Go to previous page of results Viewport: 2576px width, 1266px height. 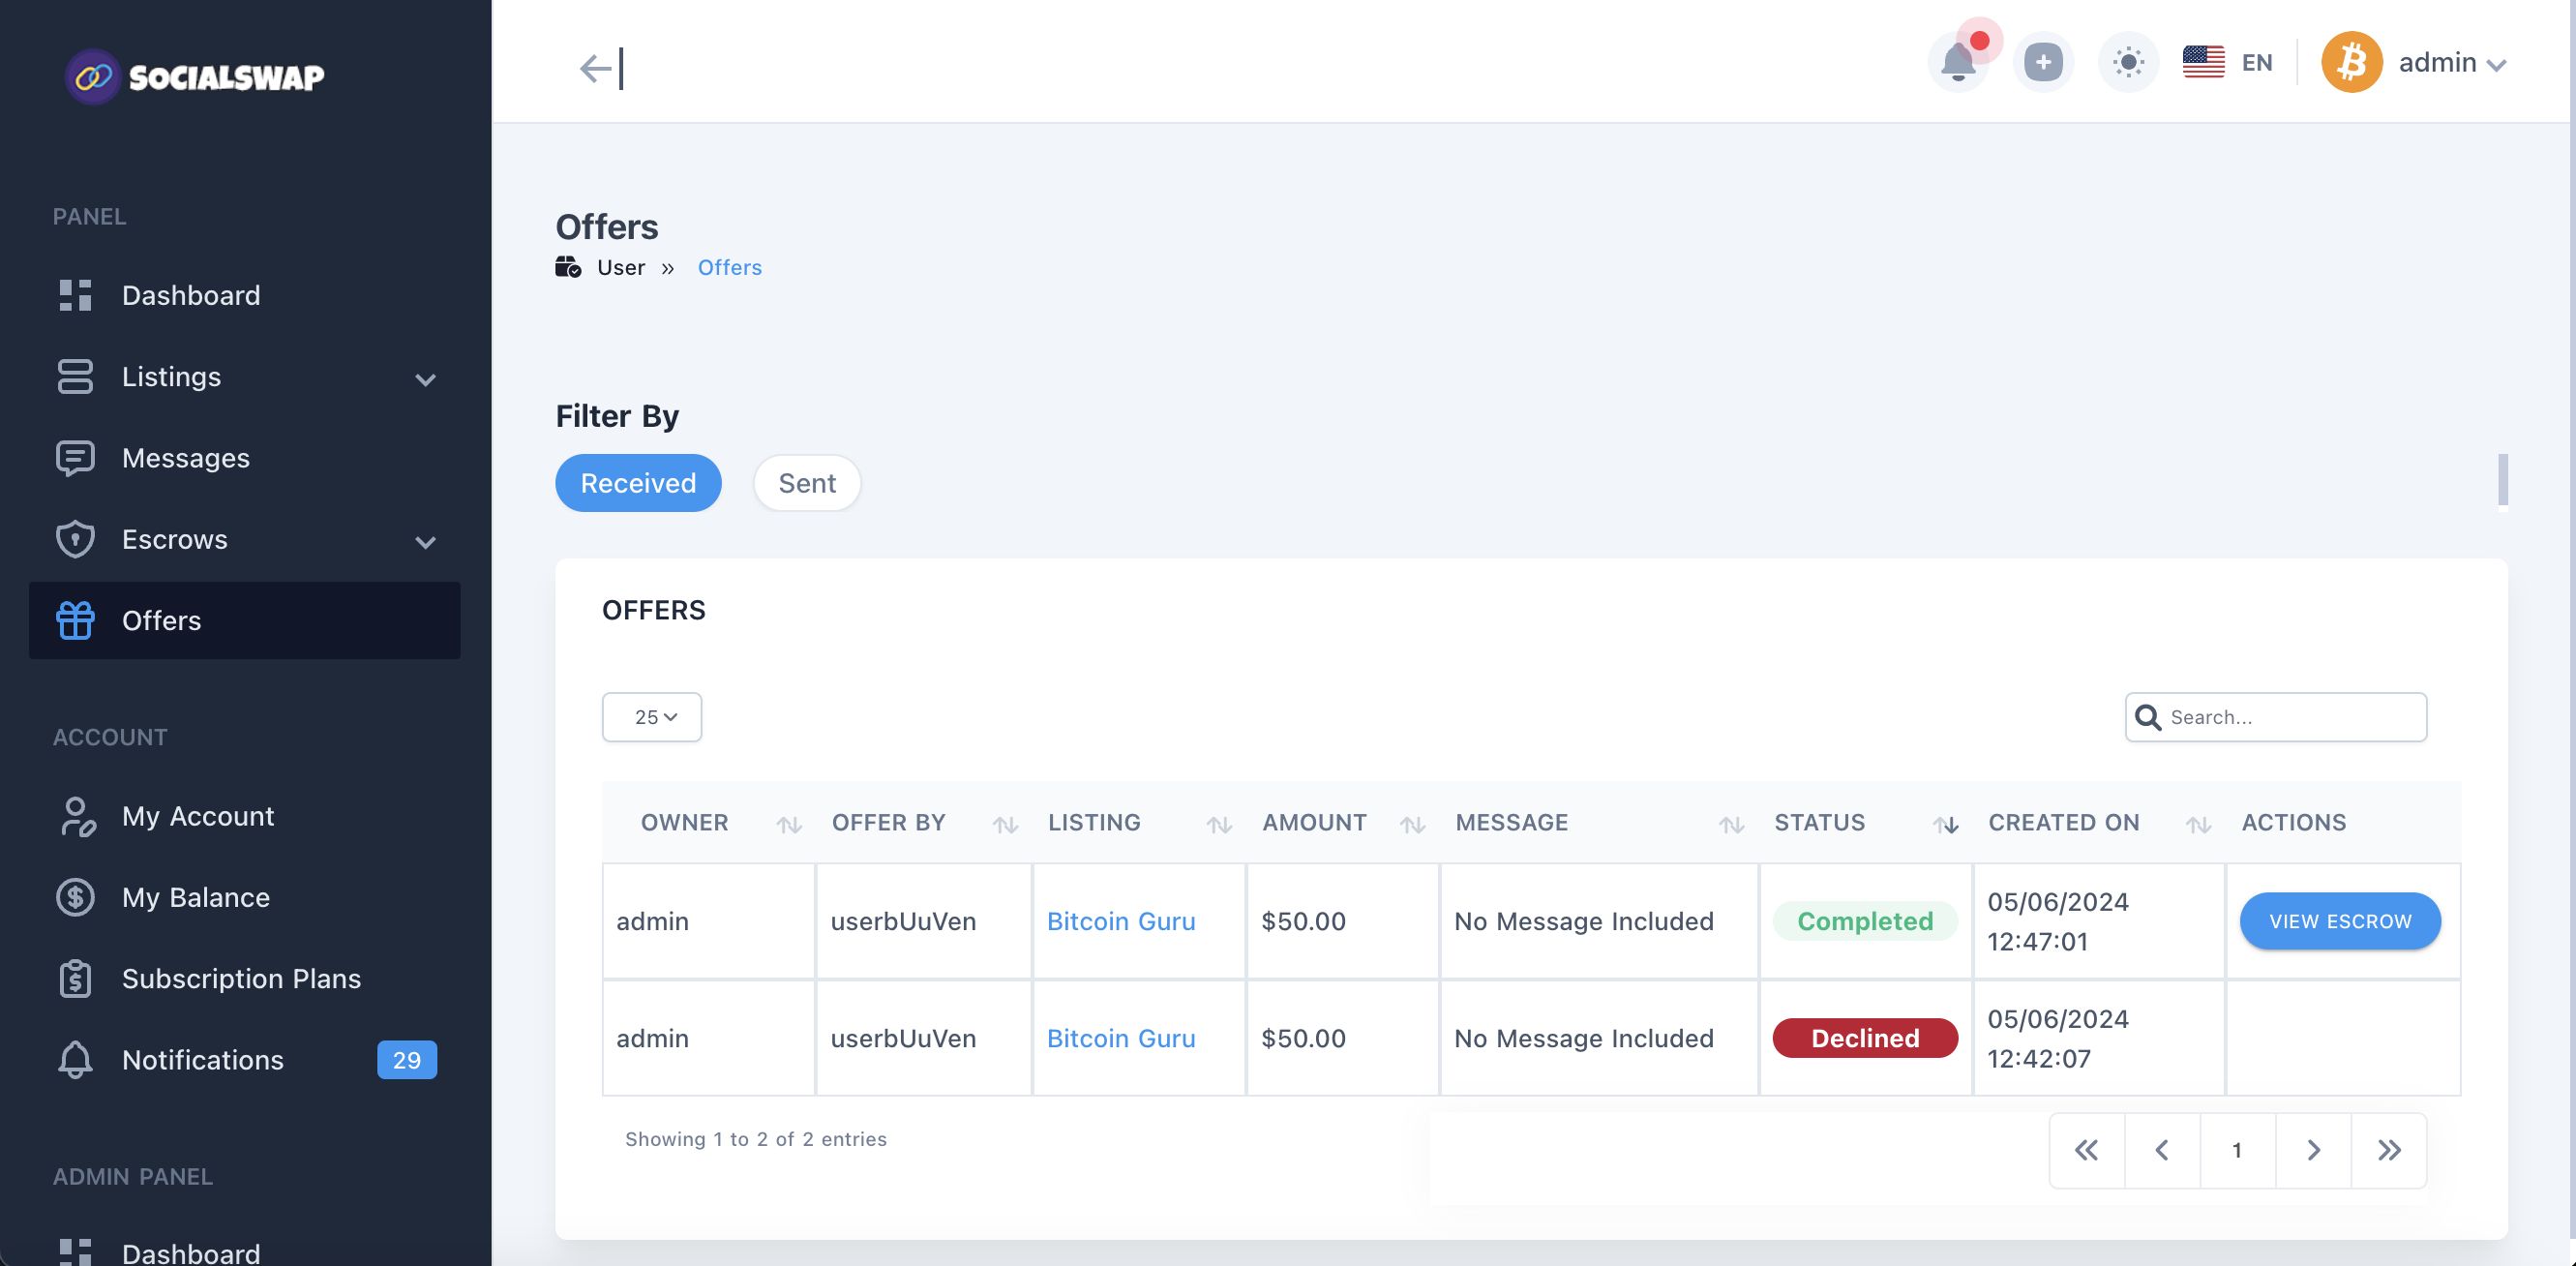2162,1150
